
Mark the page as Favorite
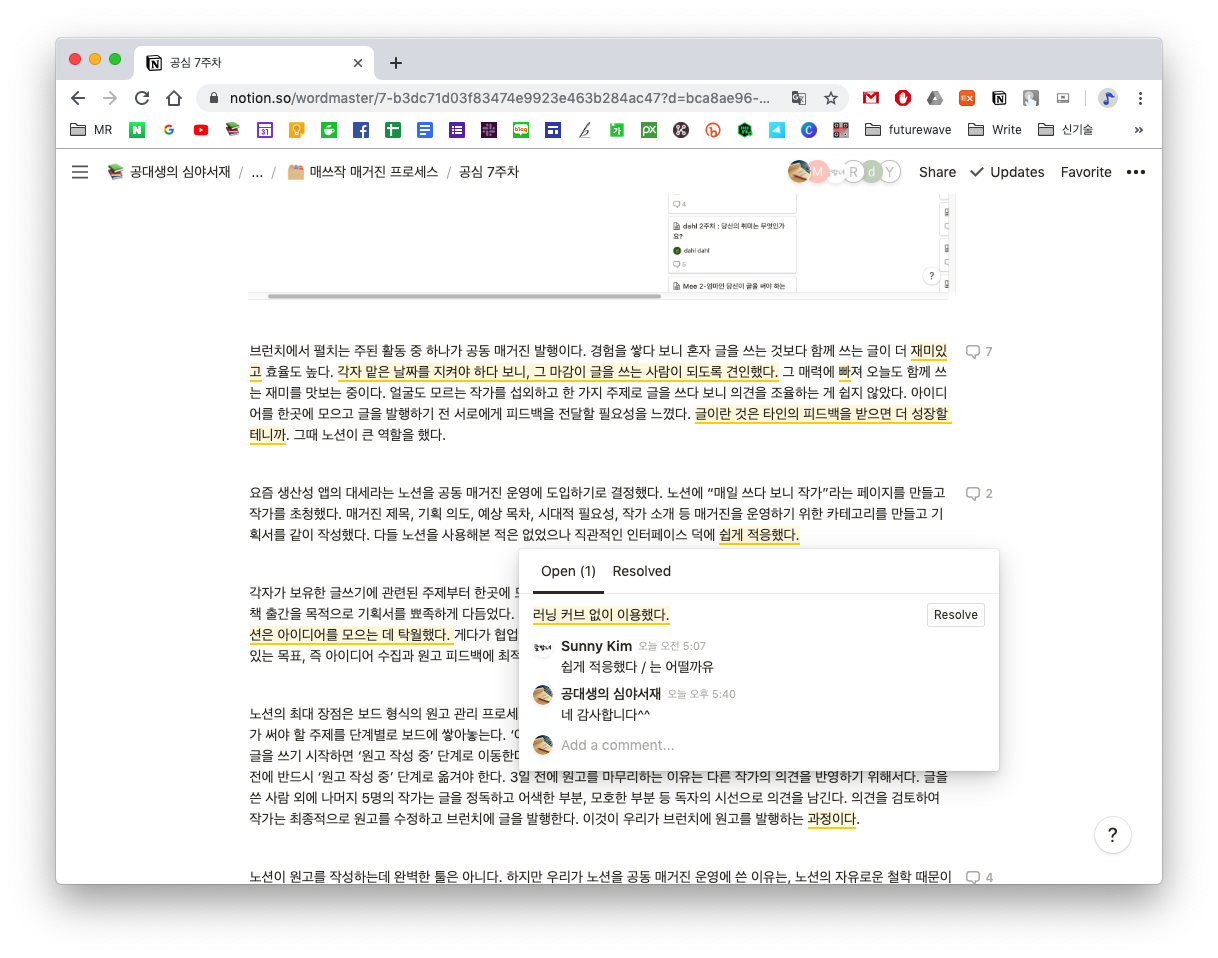tap(1086, 172)
